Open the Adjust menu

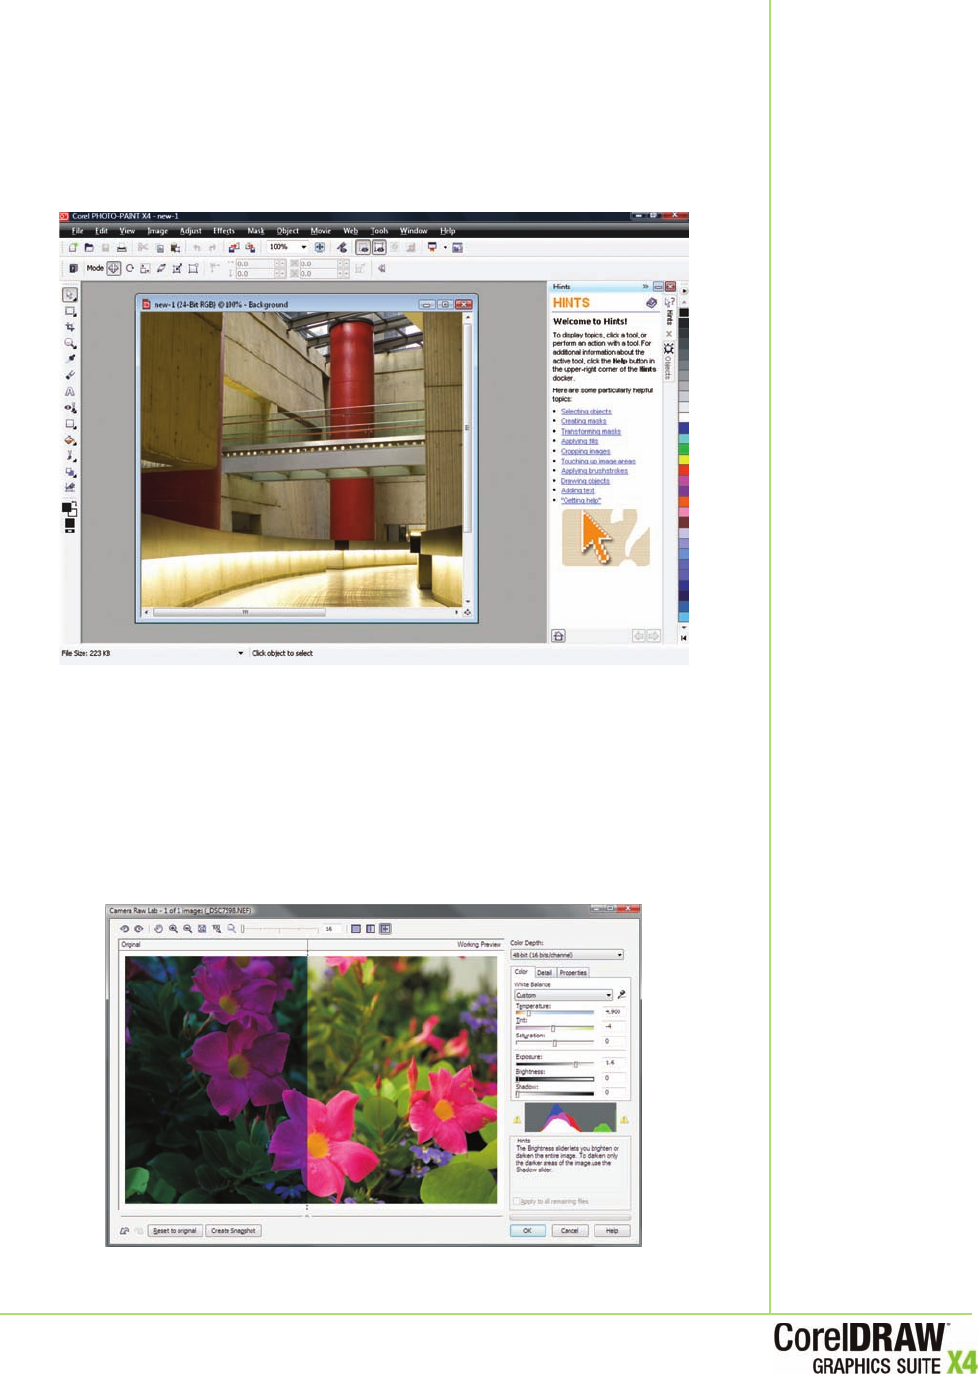[190, 231]
